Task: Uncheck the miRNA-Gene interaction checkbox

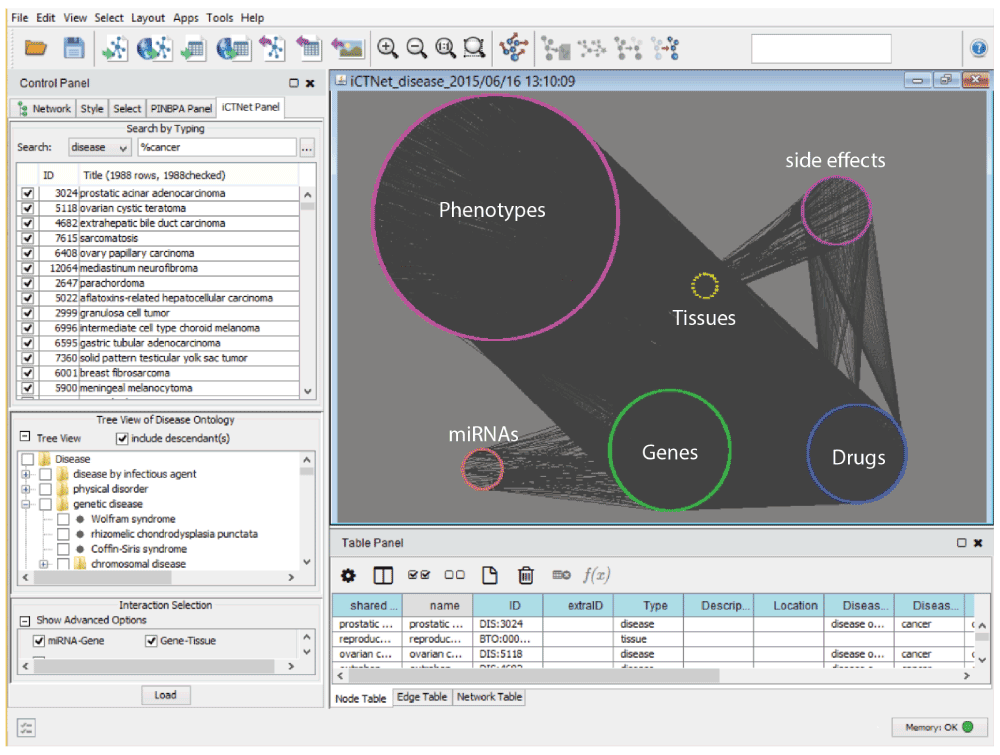Action: pos(39,640)
